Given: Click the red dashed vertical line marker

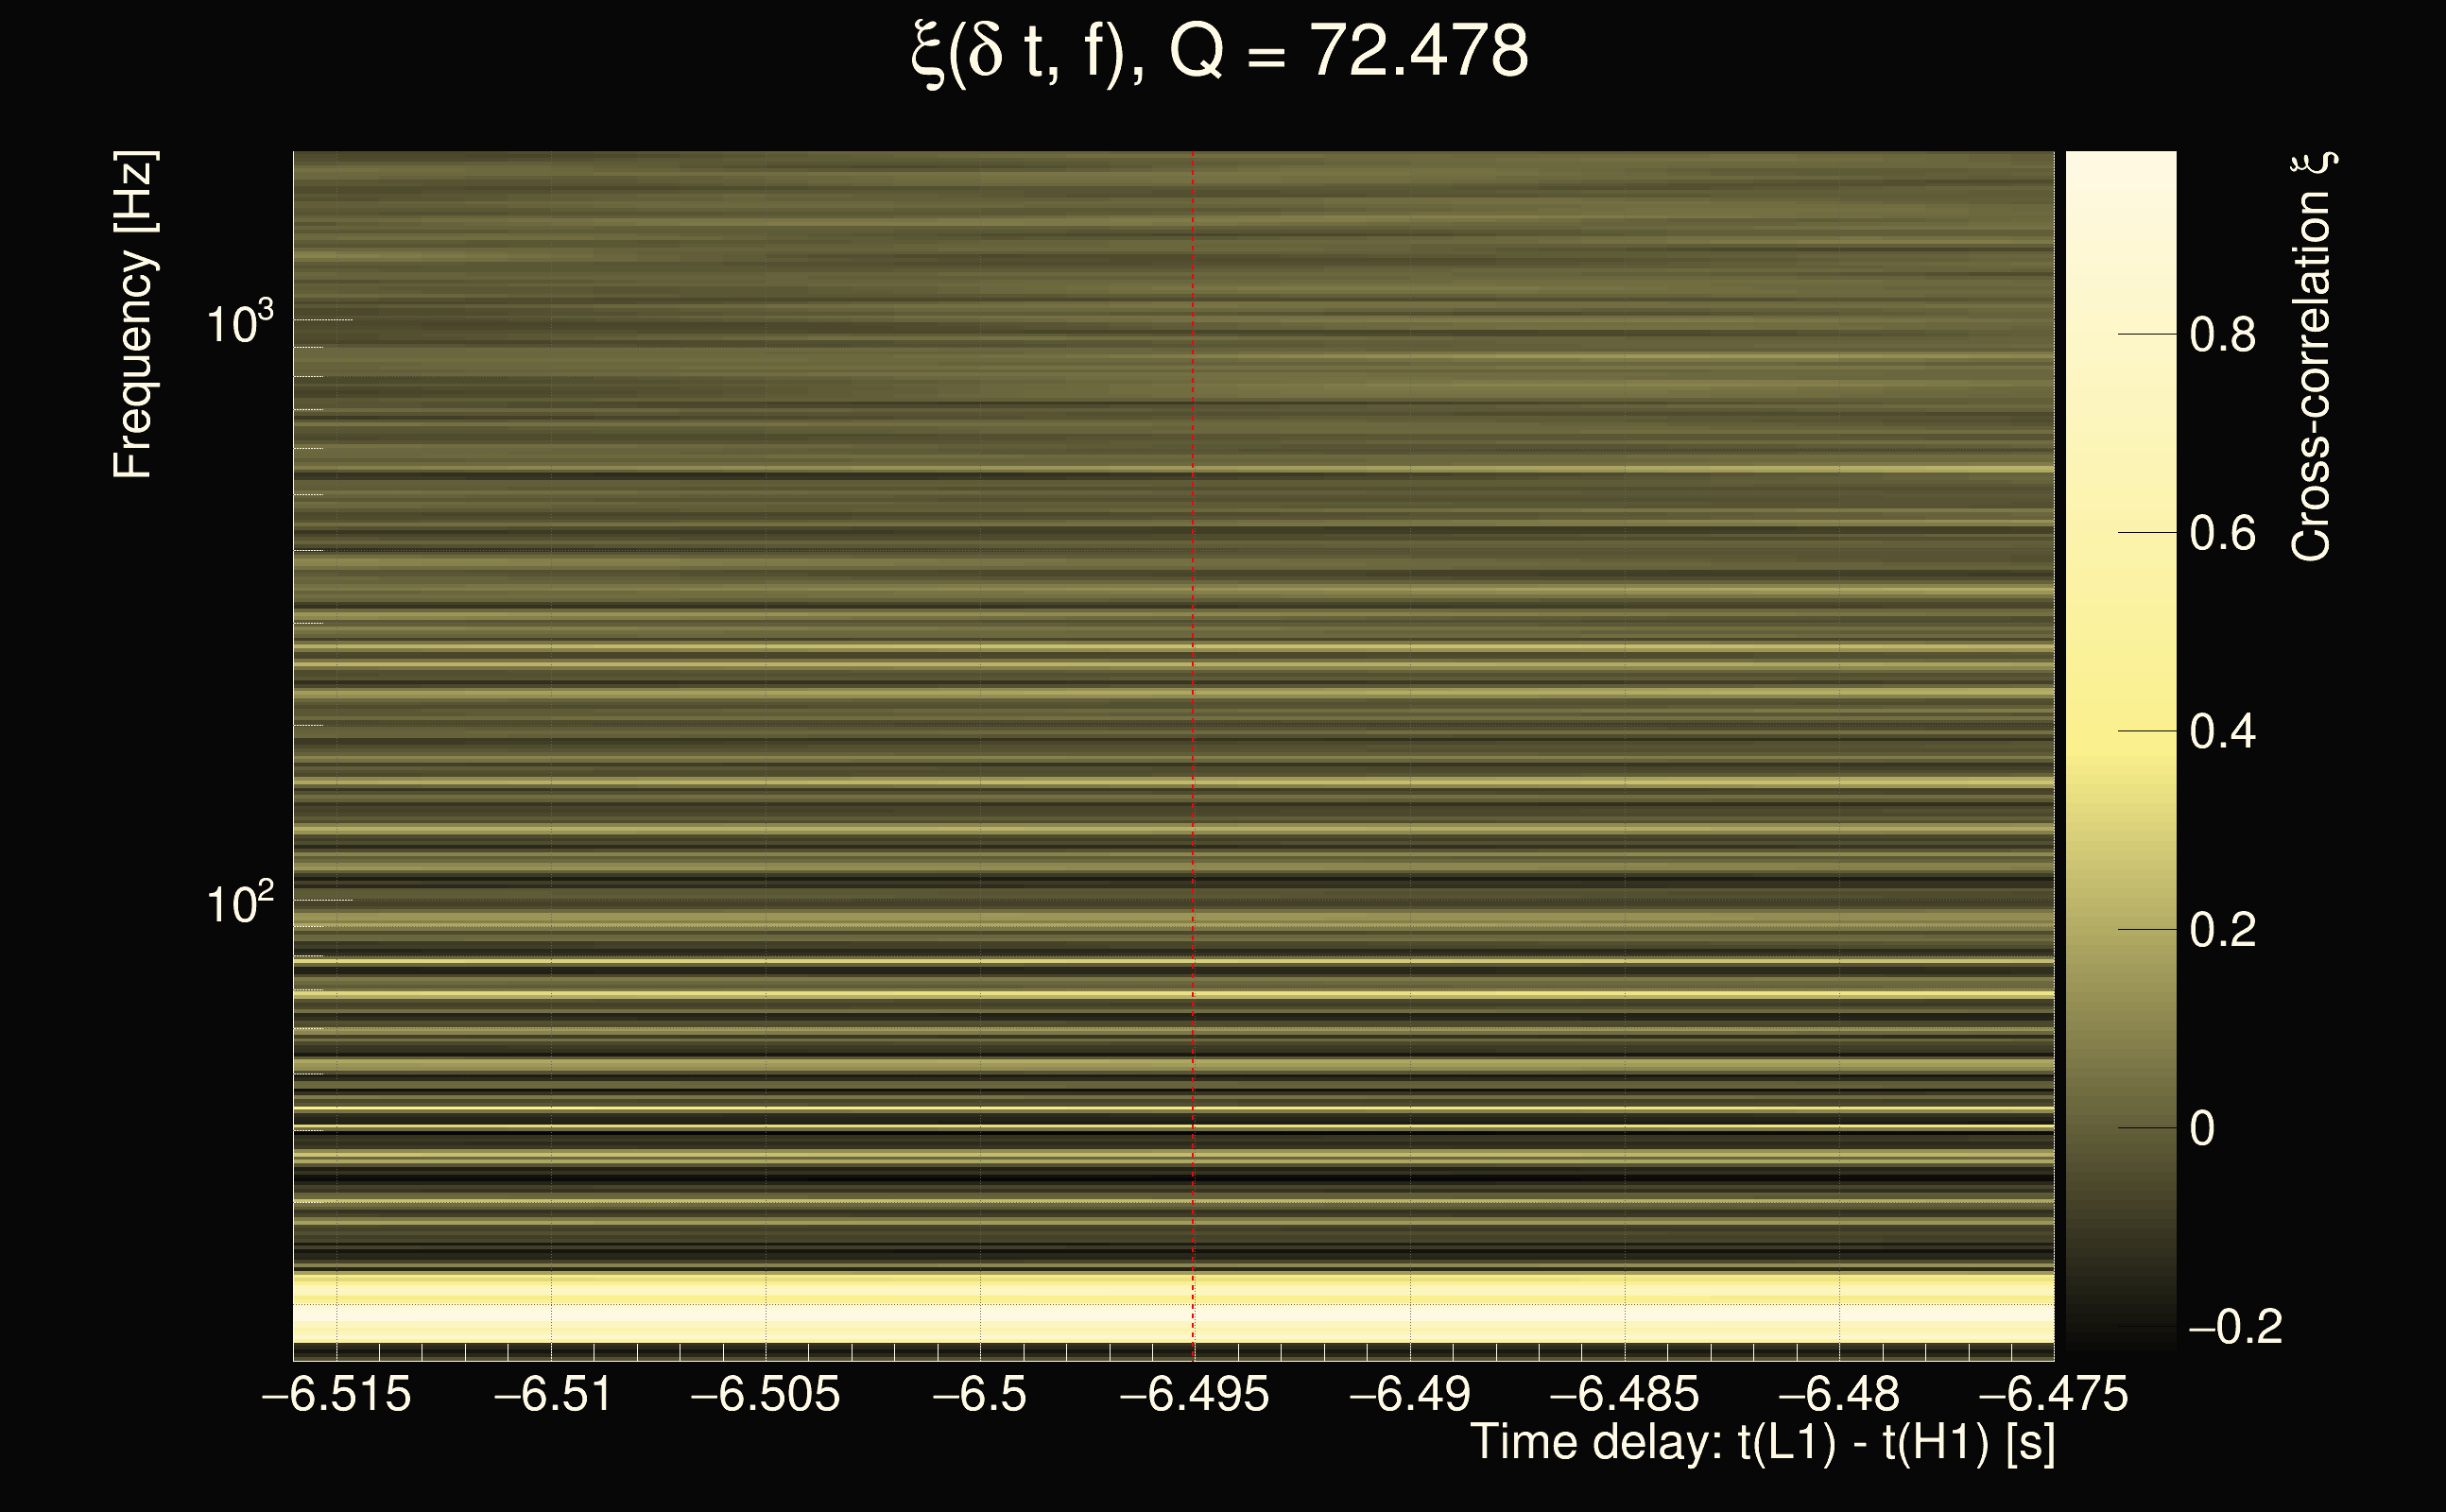Looking at the screenshot, I should (x=1193, y=700).
